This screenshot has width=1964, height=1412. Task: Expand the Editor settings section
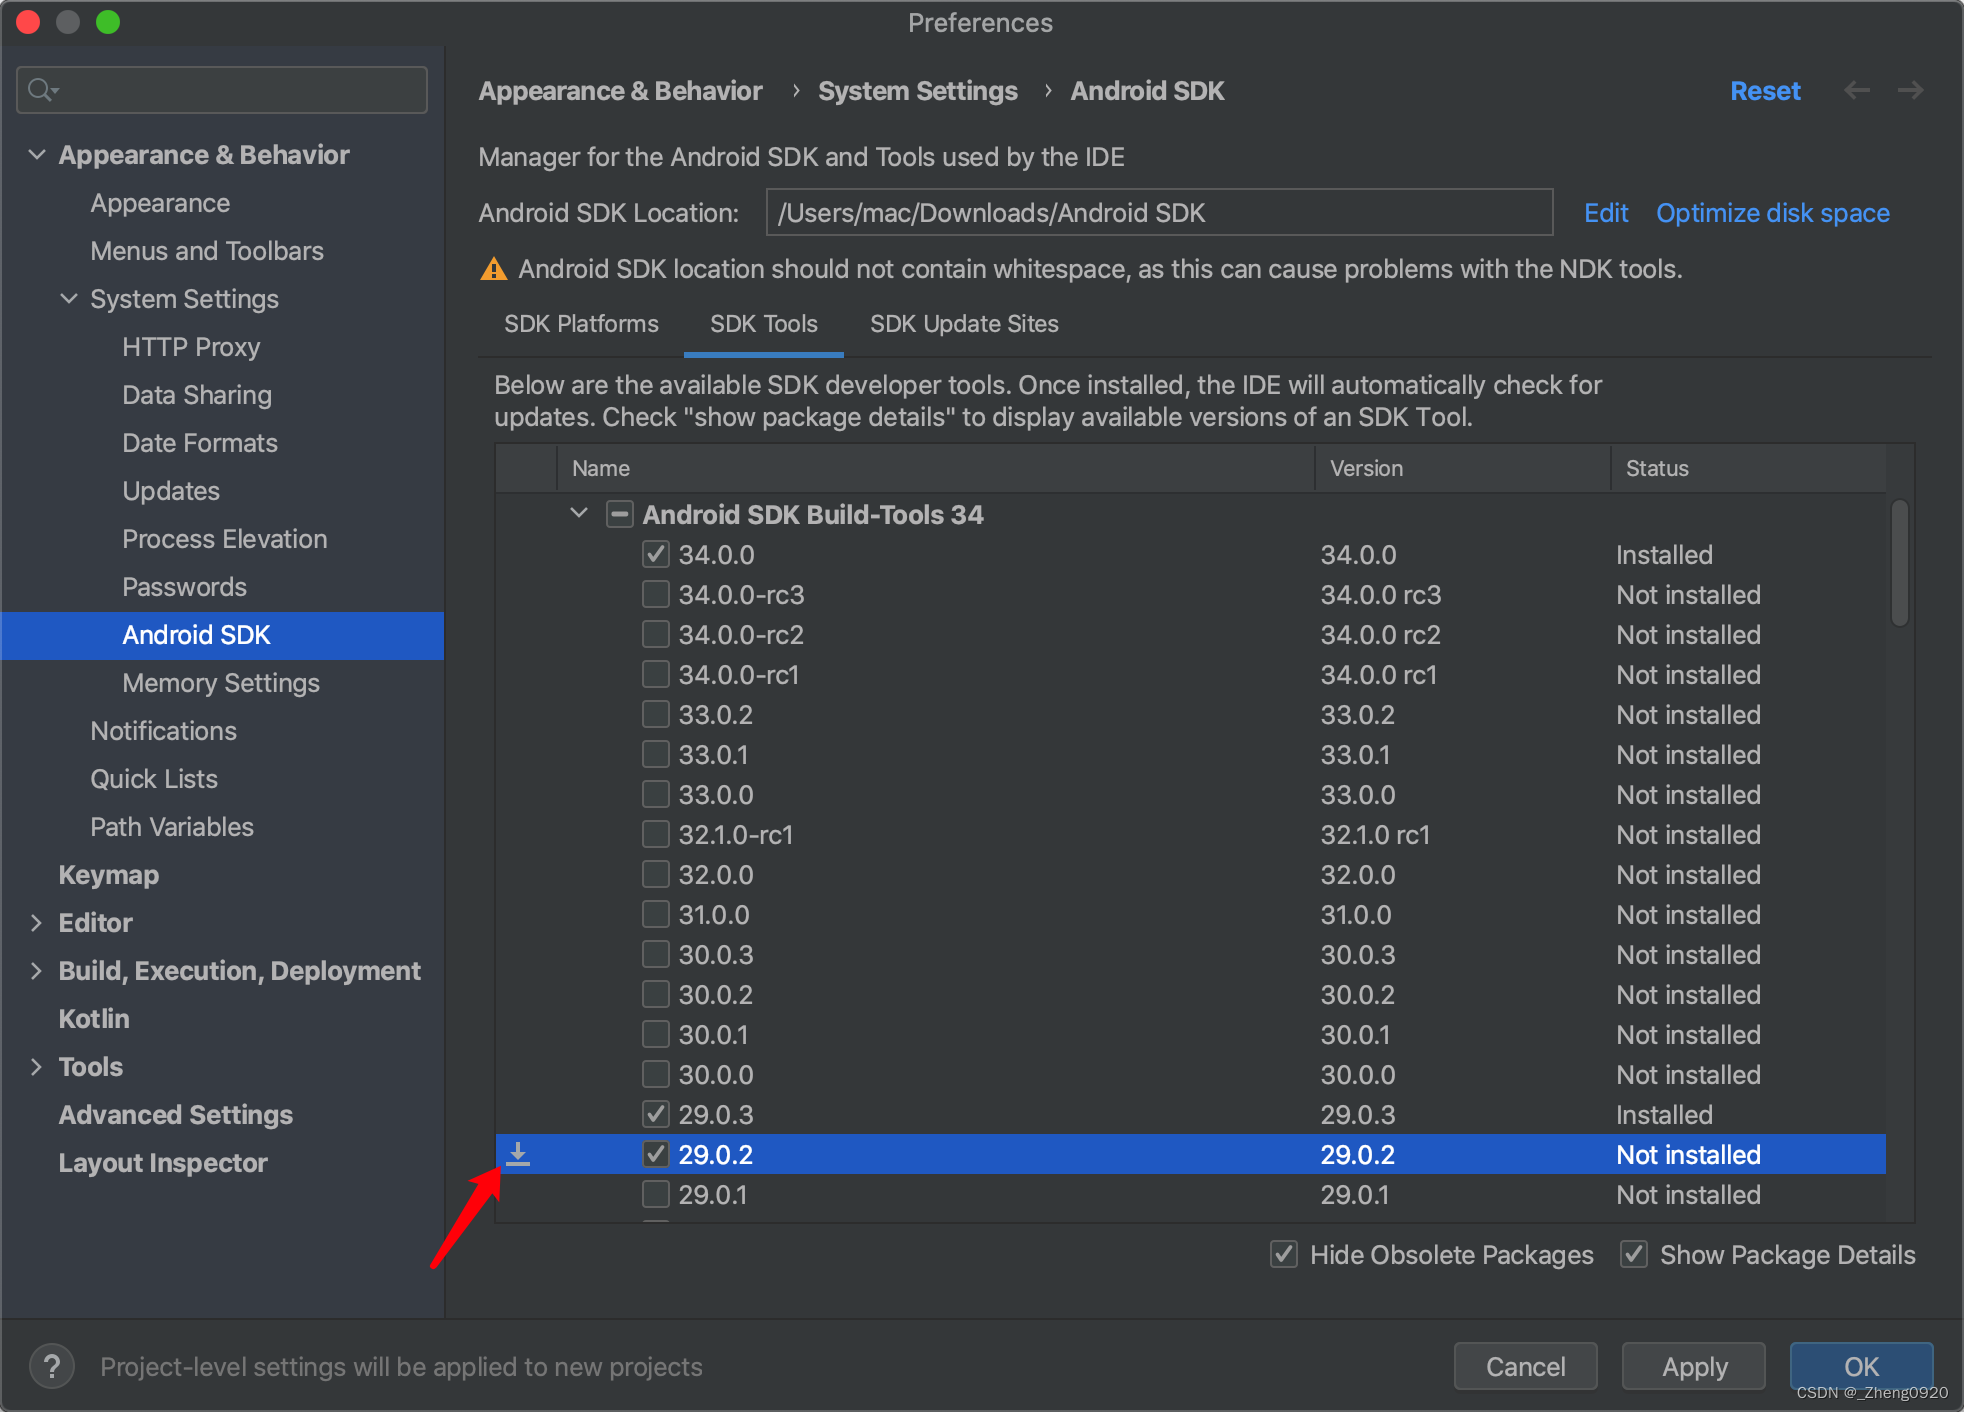(37, 922)
